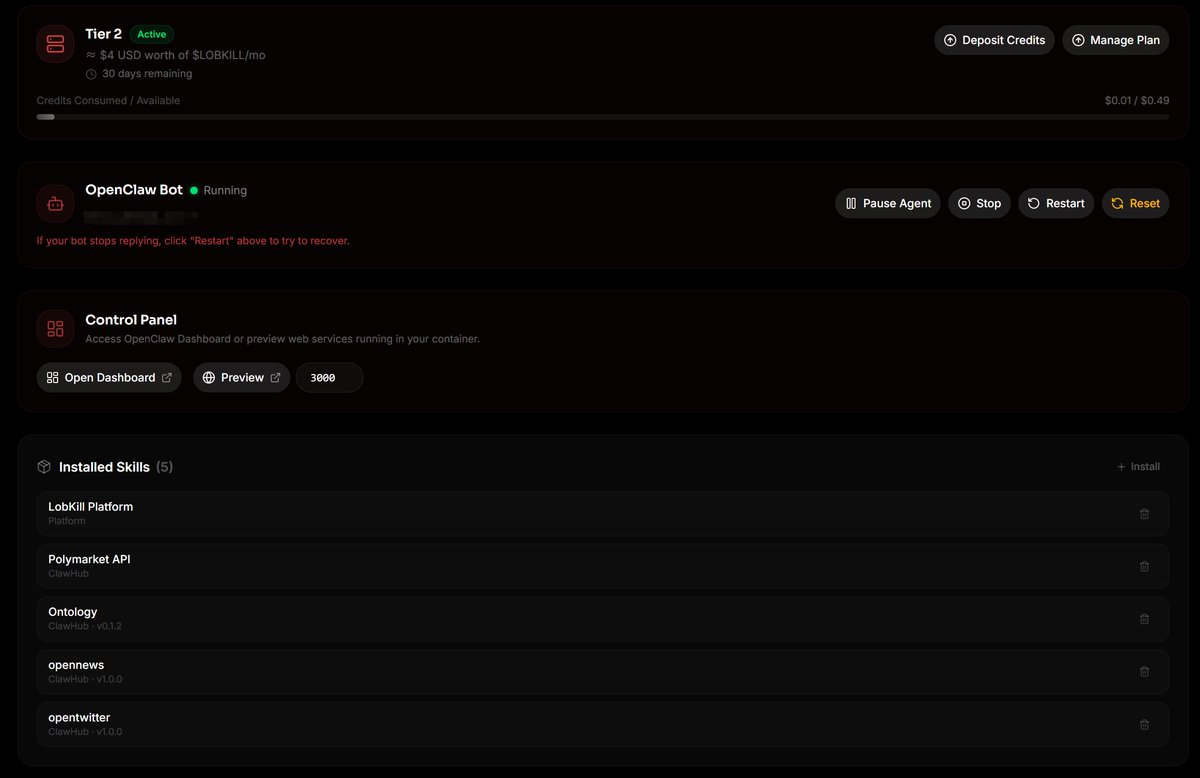Deposit Credits to the account
The width and height of the screenshot is (1200, 778).
tap(994, 40)
